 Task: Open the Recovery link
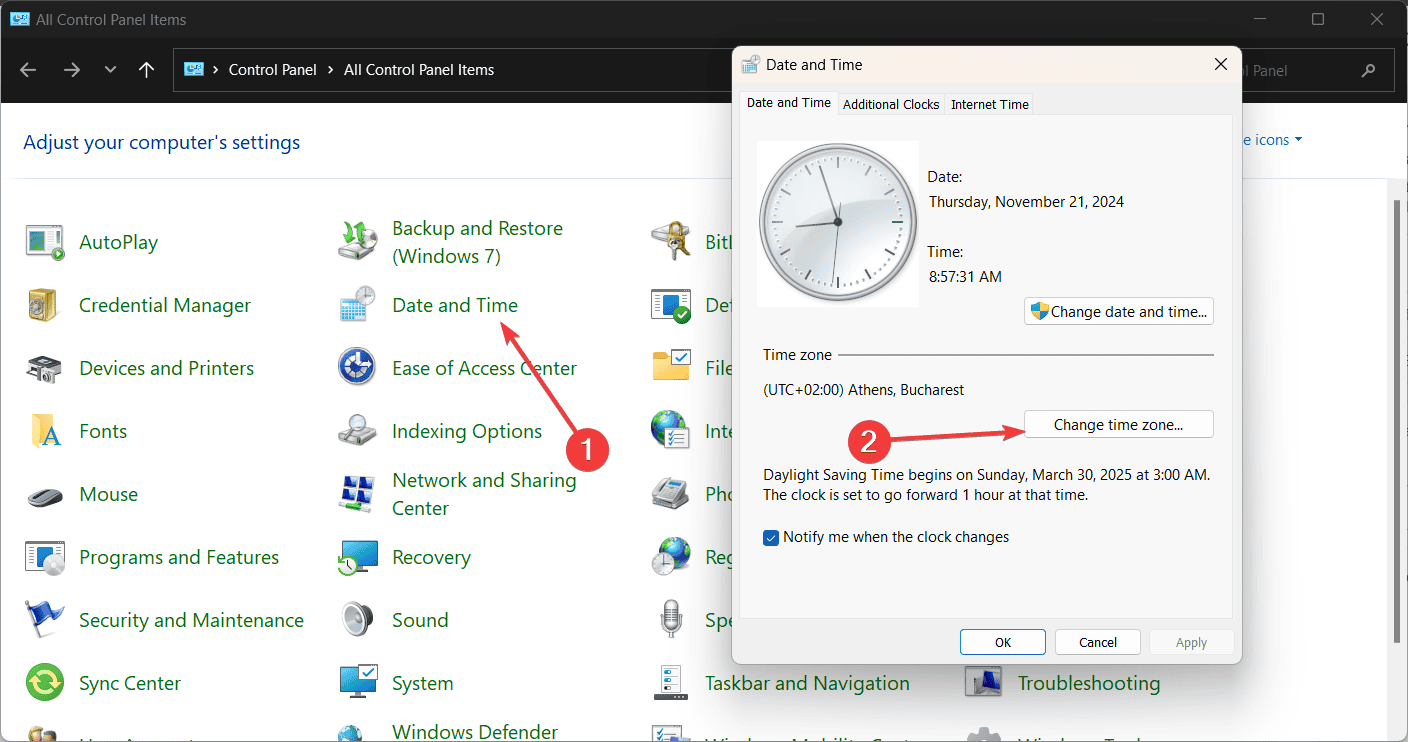pos(431,557)
